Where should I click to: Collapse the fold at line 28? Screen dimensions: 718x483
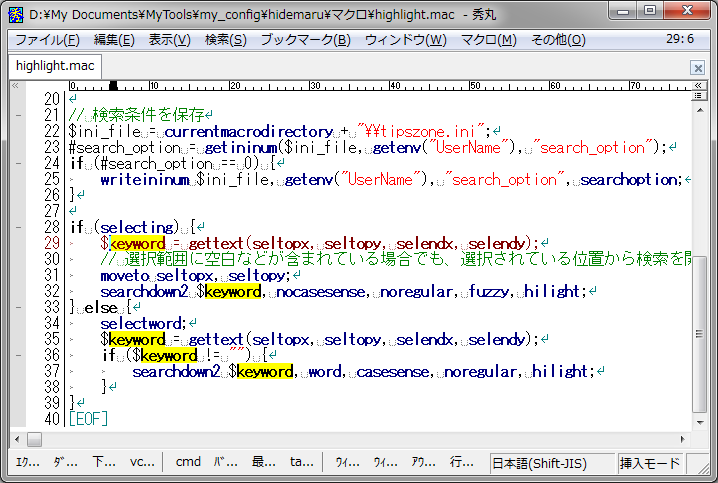pos(18,228)
